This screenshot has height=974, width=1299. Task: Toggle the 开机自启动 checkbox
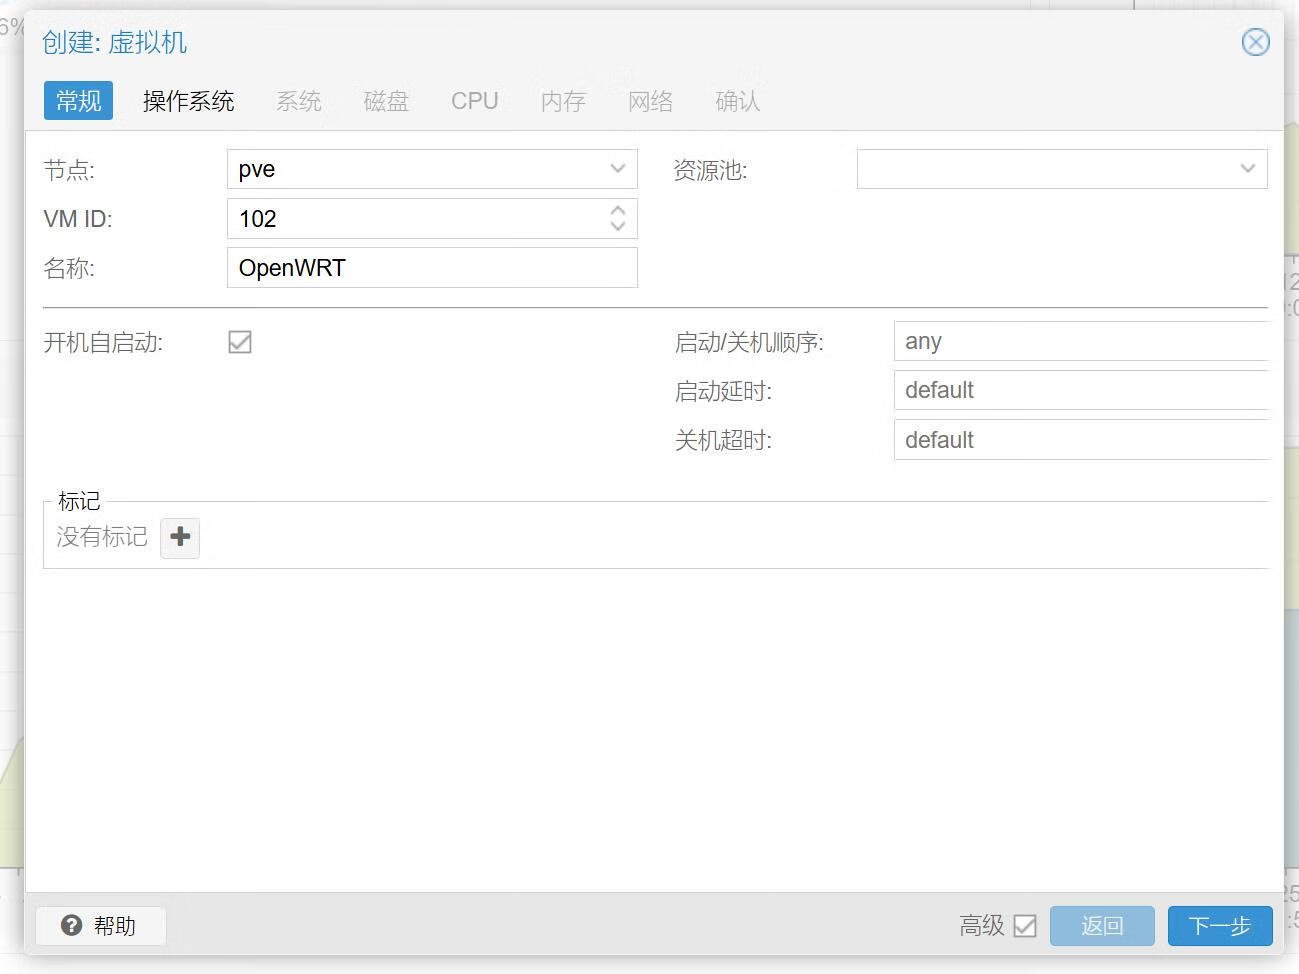coord(240,342)
